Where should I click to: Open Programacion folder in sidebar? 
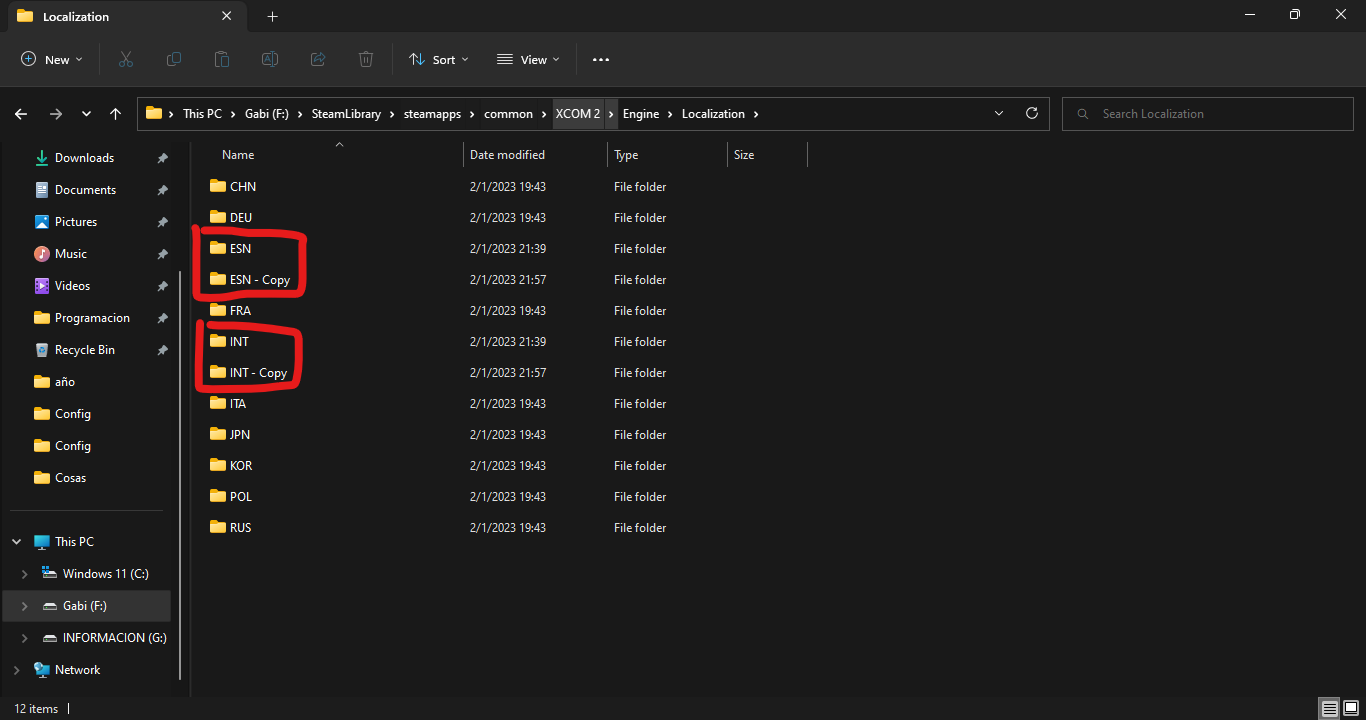(92, 318)
